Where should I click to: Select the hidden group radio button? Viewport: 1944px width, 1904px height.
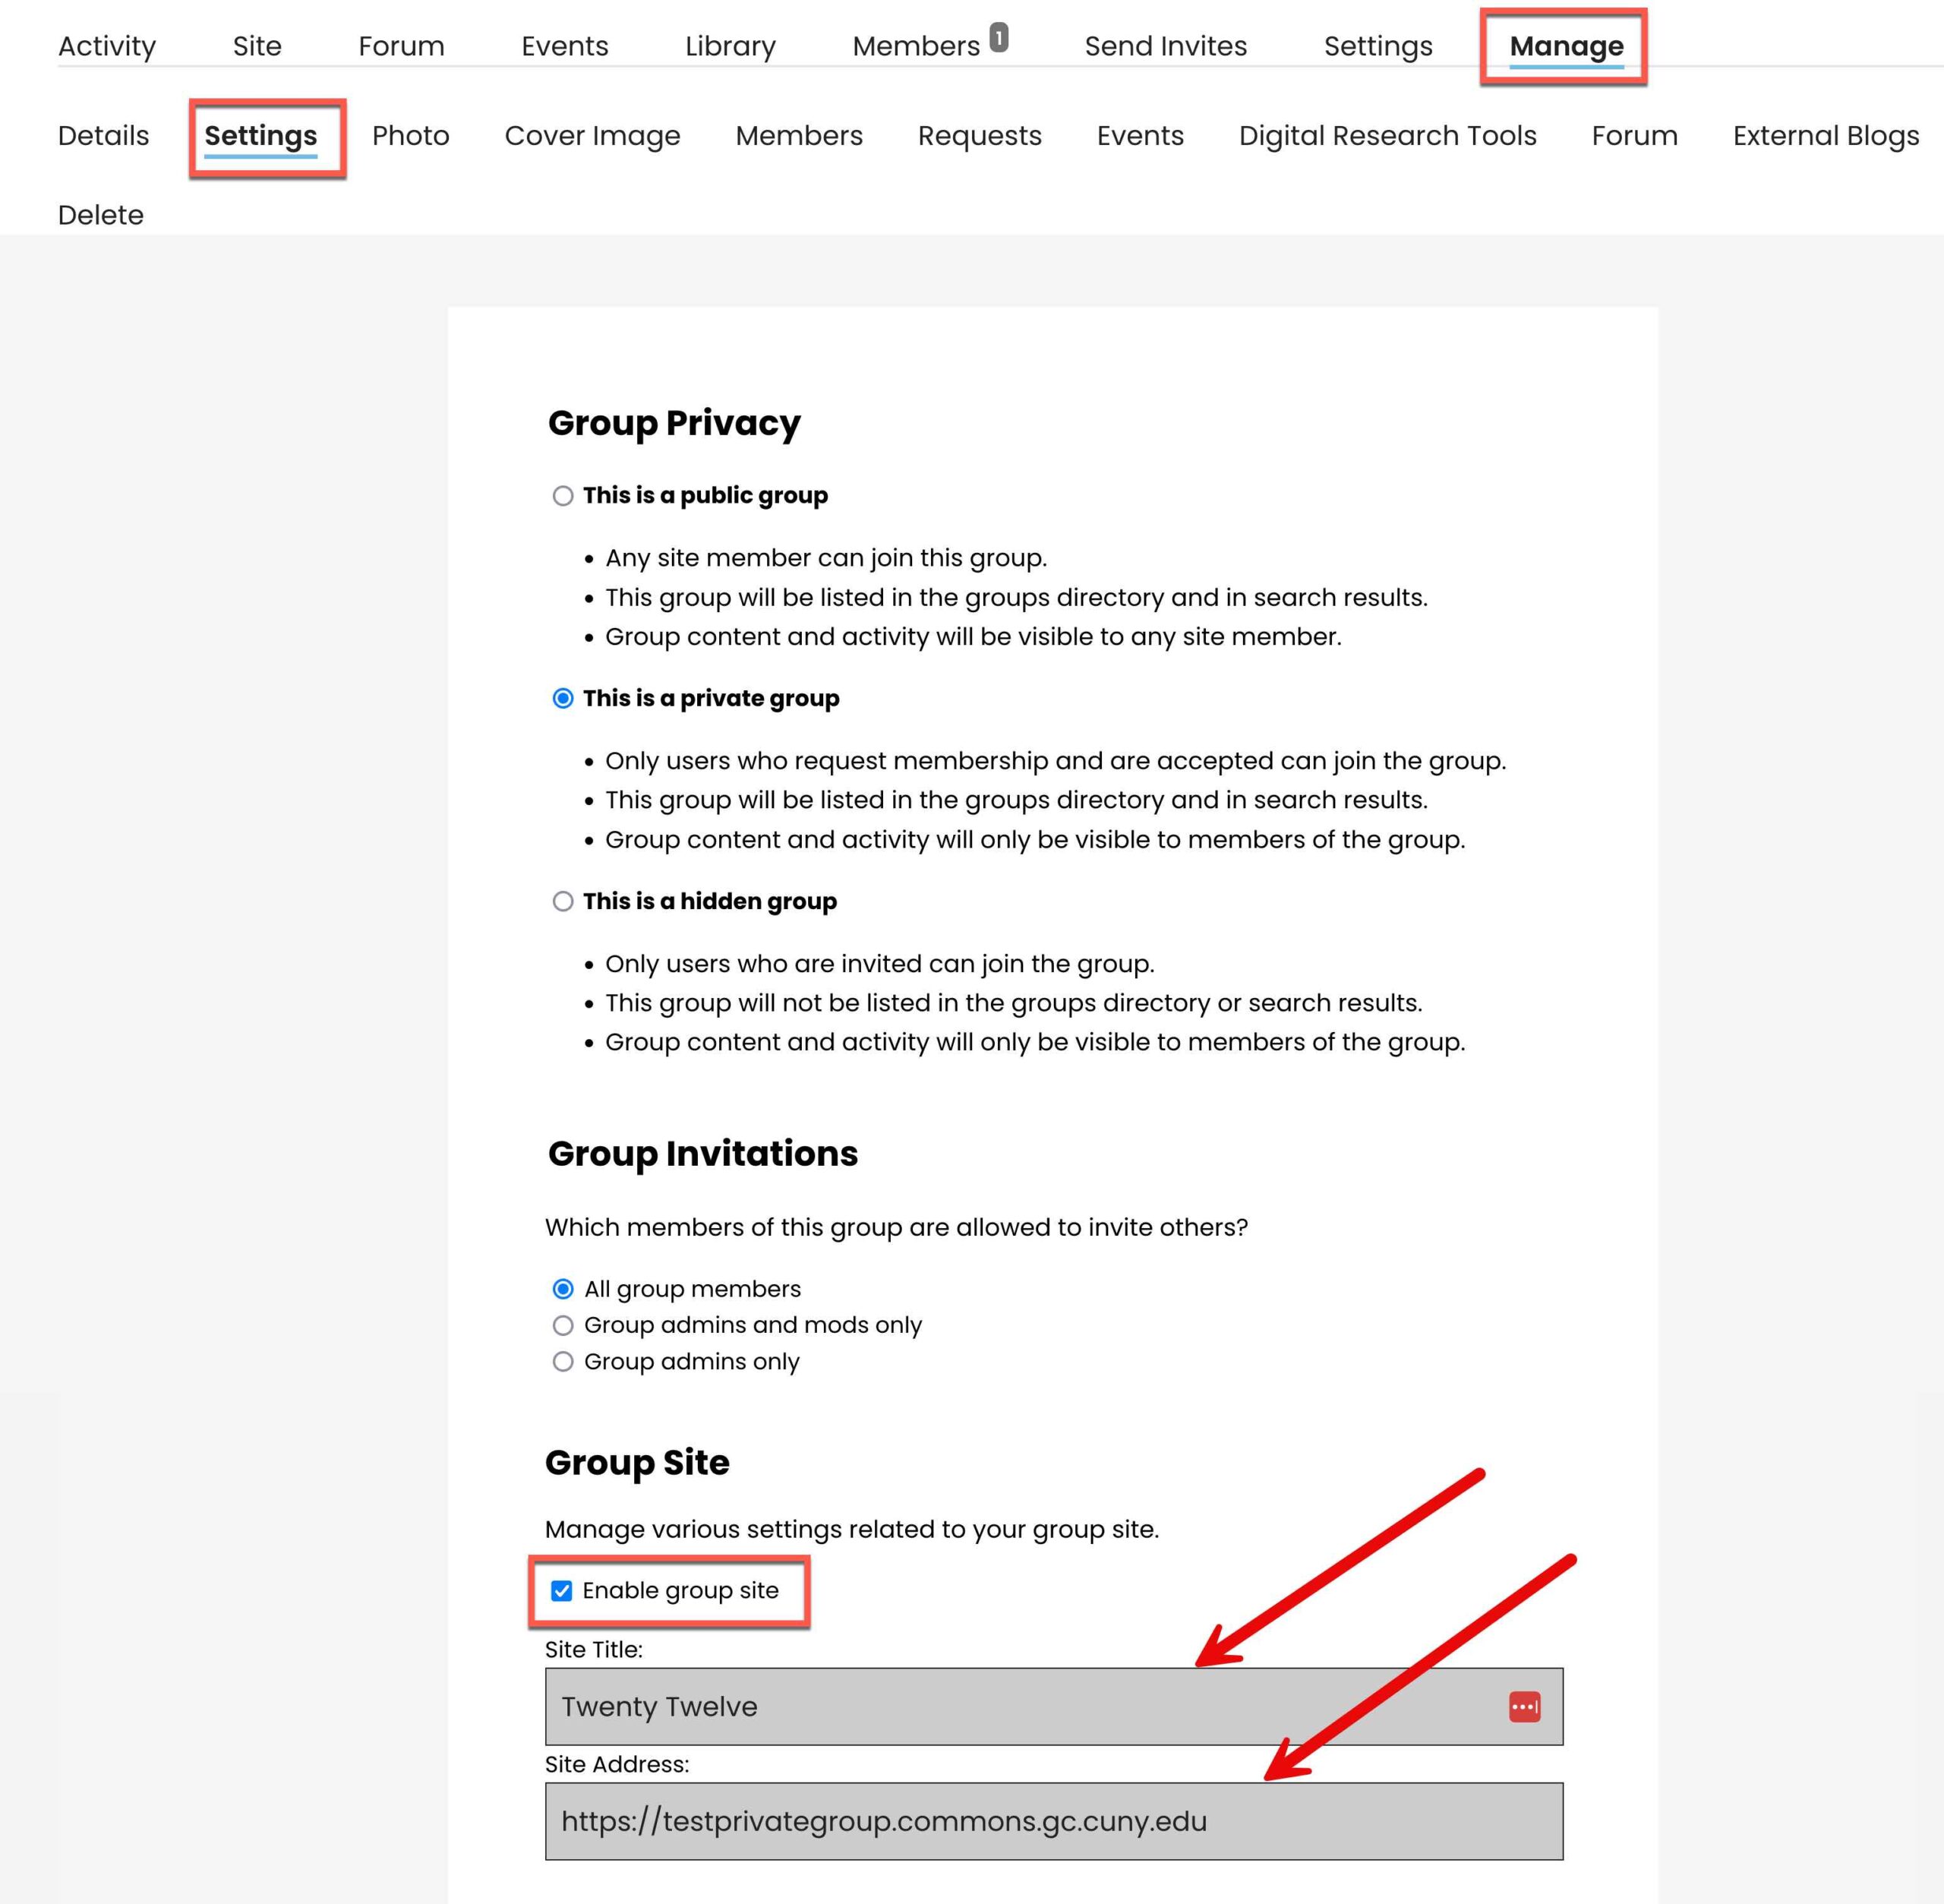tap(560, 901)
